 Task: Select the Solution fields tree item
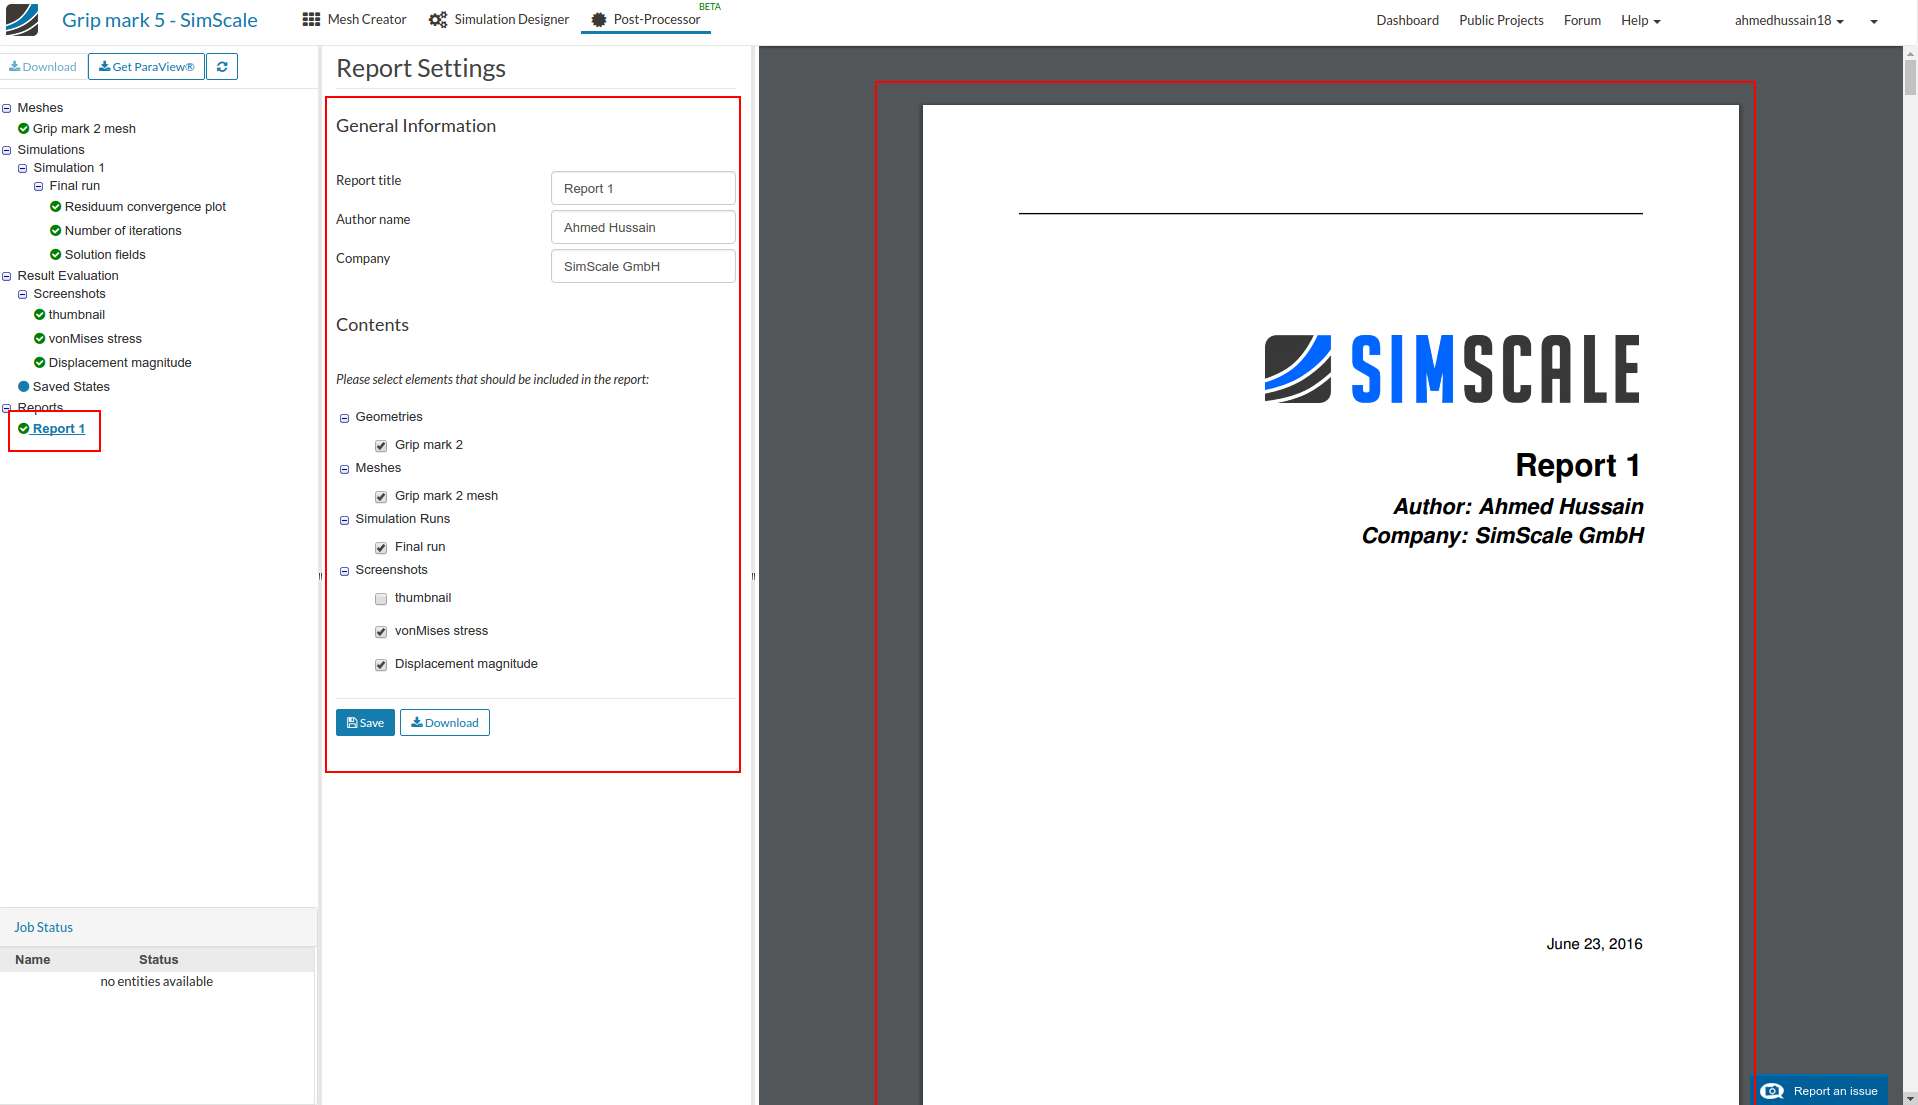pos(105,254)
